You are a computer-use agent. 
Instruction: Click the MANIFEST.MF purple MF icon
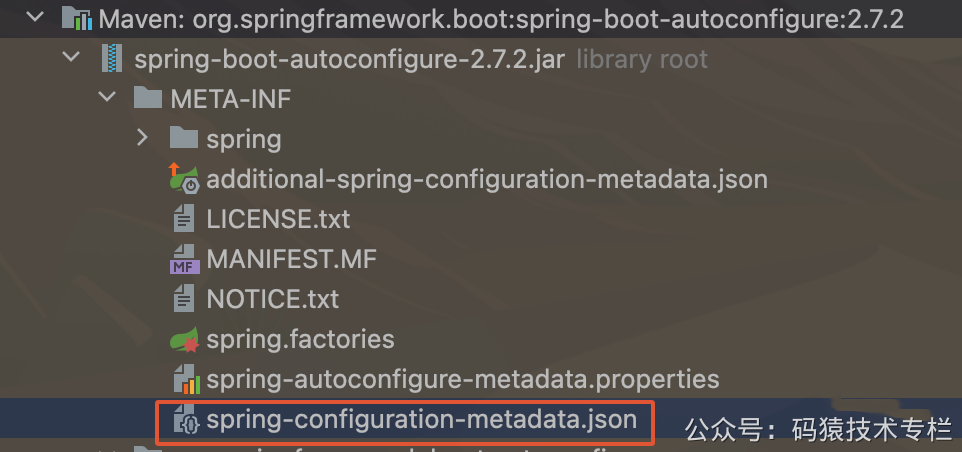[184, 259]
